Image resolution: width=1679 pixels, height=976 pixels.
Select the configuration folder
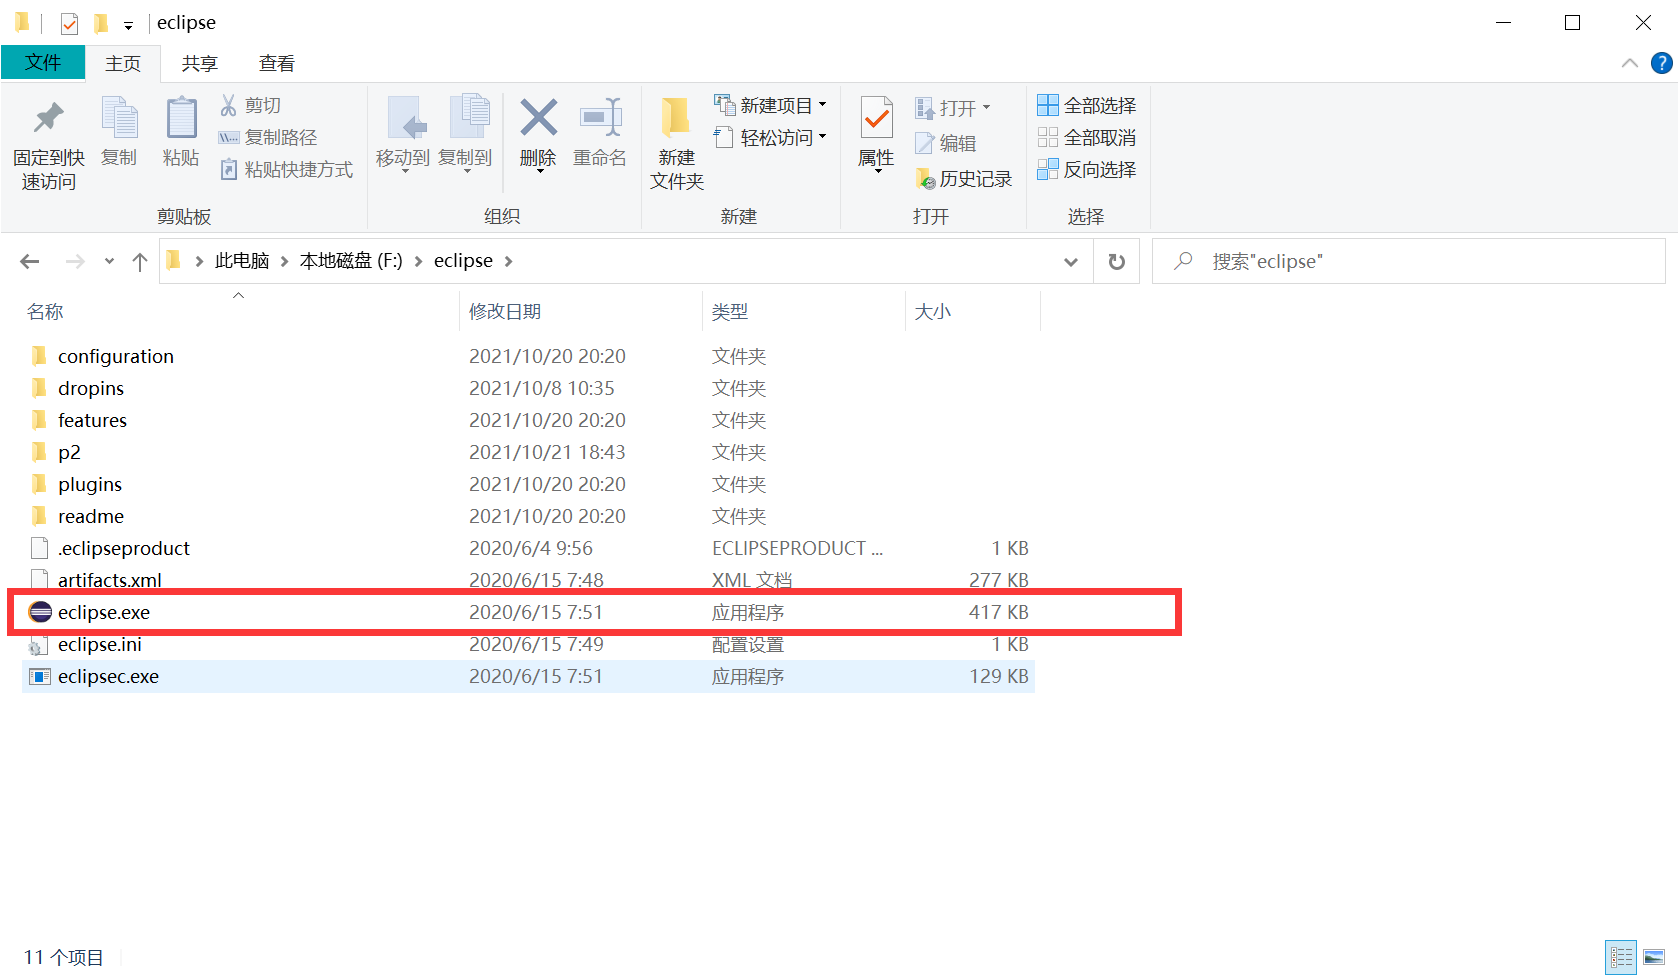tap(528, 356)
